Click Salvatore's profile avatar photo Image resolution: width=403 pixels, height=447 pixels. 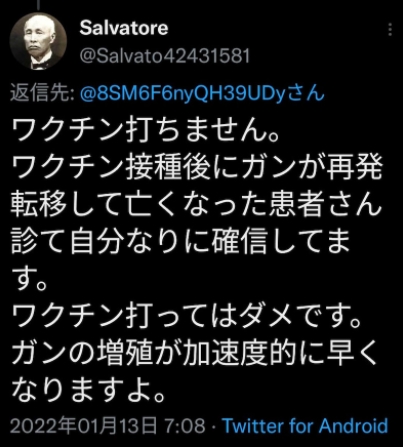(38, 41)
